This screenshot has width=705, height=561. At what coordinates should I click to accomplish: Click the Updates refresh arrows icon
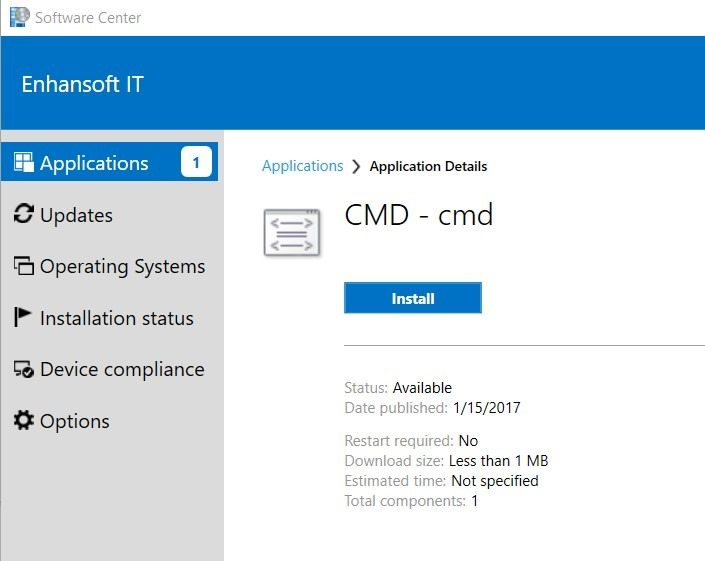[x=23, y=214]
